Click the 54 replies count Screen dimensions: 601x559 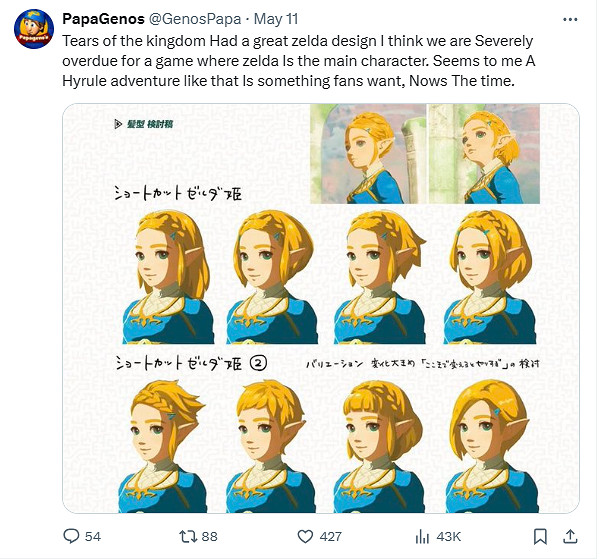pos(92,536)
